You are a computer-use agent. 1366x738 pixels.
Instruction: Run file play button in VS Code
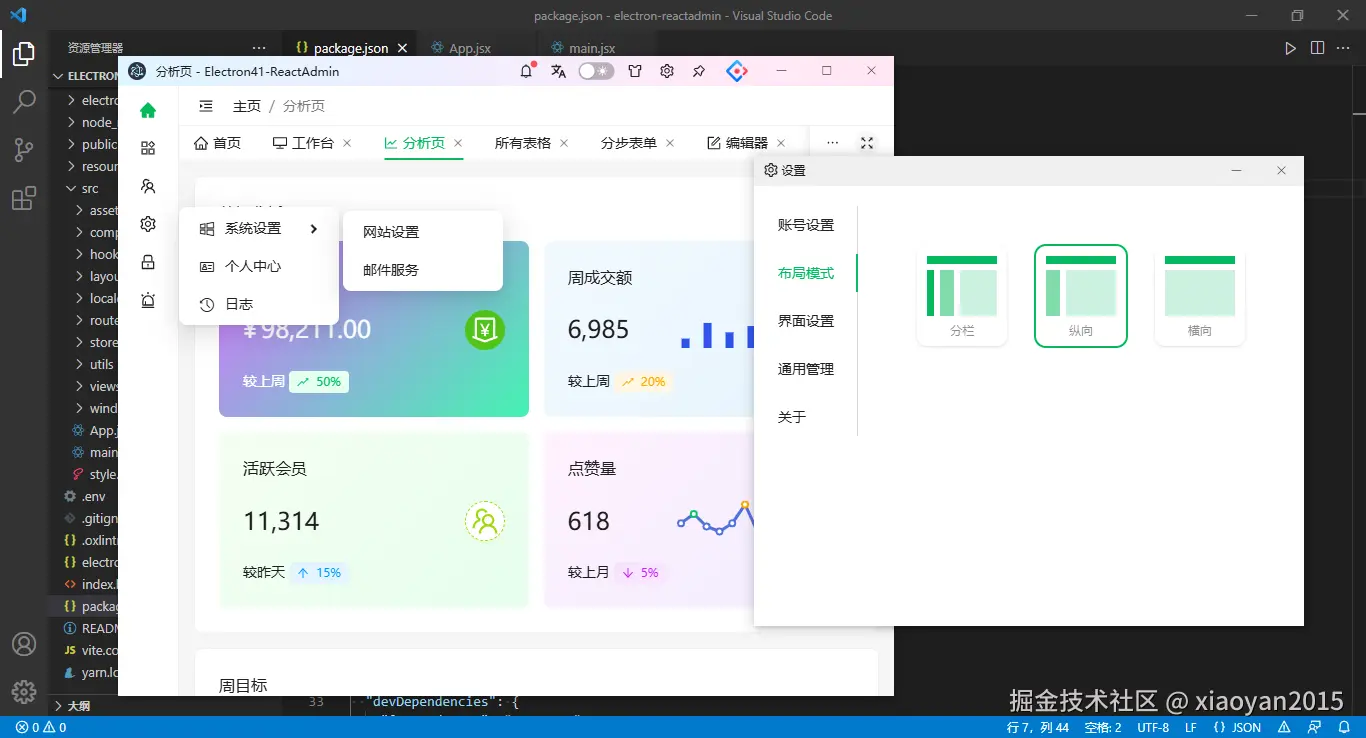click(1291, 48)
